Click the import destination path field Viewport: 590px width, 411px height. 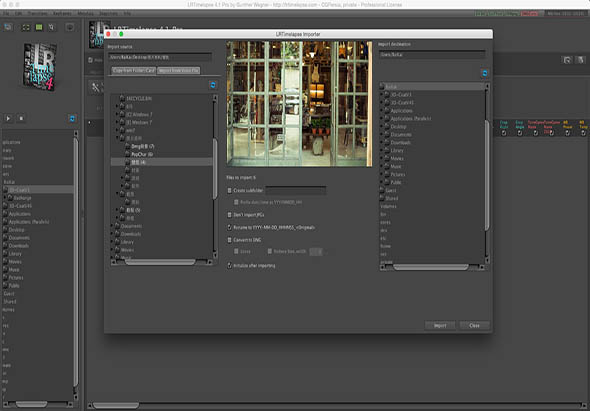(432, 55)
